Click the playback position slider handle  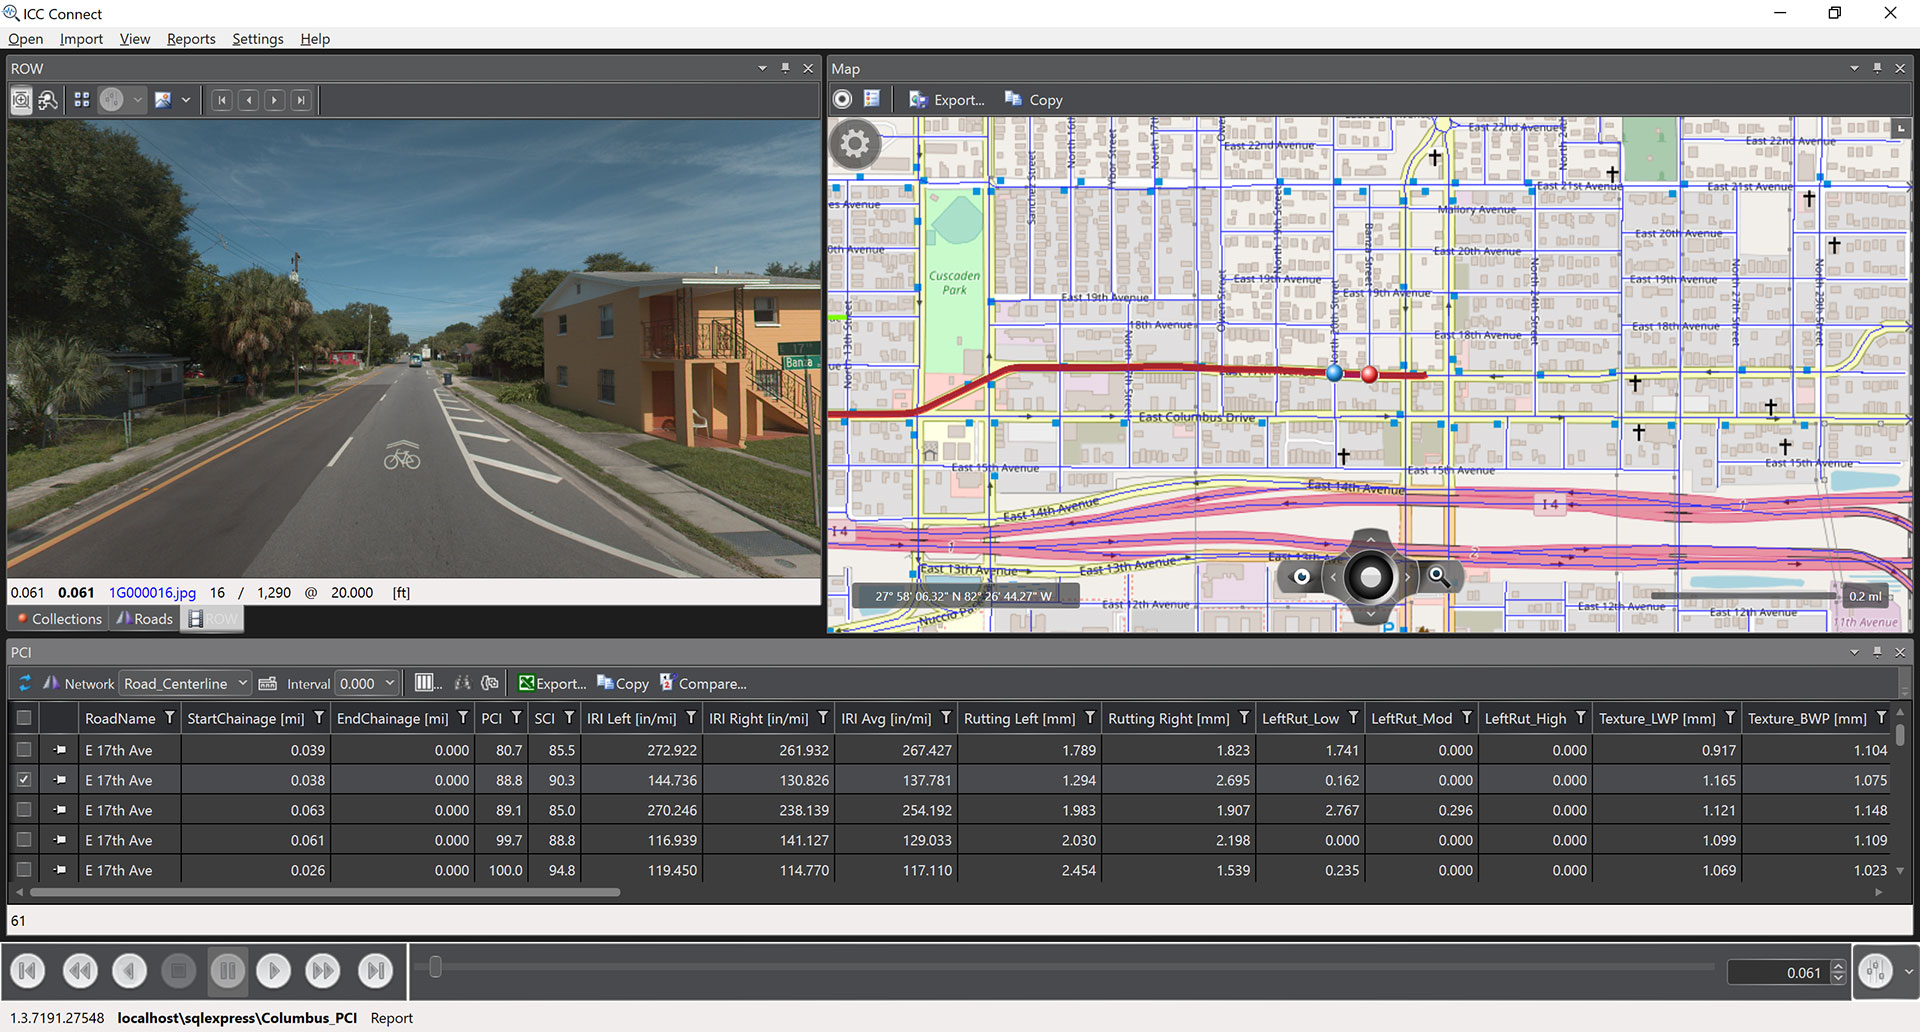(435, 967)
